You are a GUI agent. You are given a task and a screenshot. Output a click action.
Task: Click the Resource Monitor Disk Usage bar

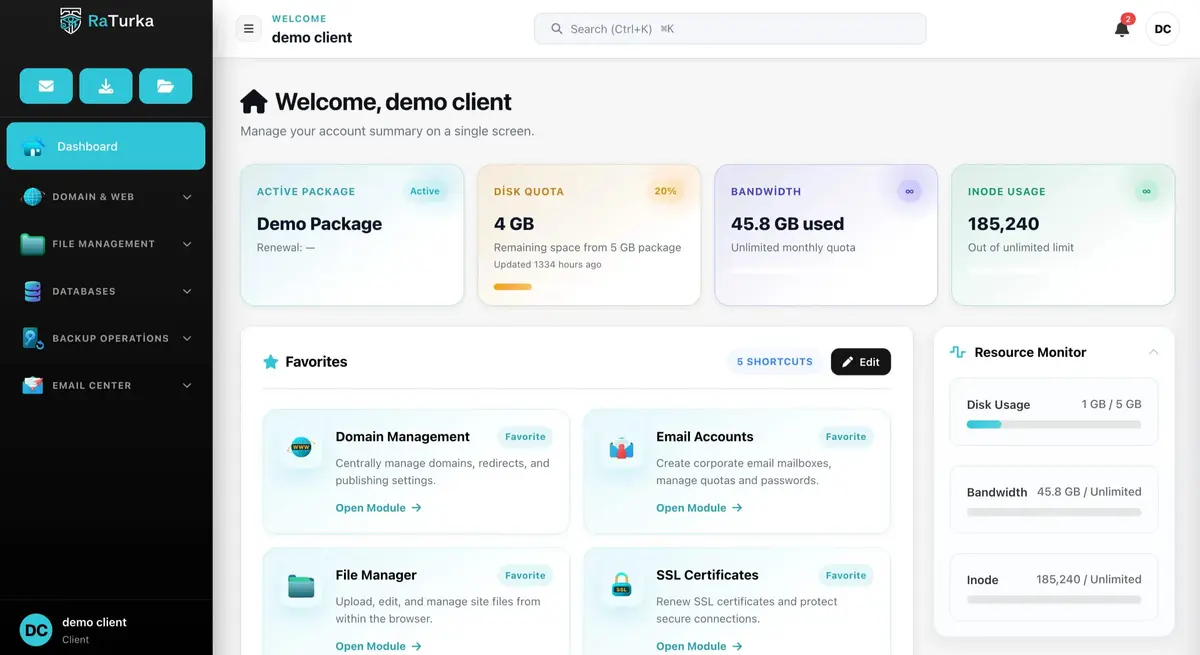pyautogui.click(x=1054, y=425)
